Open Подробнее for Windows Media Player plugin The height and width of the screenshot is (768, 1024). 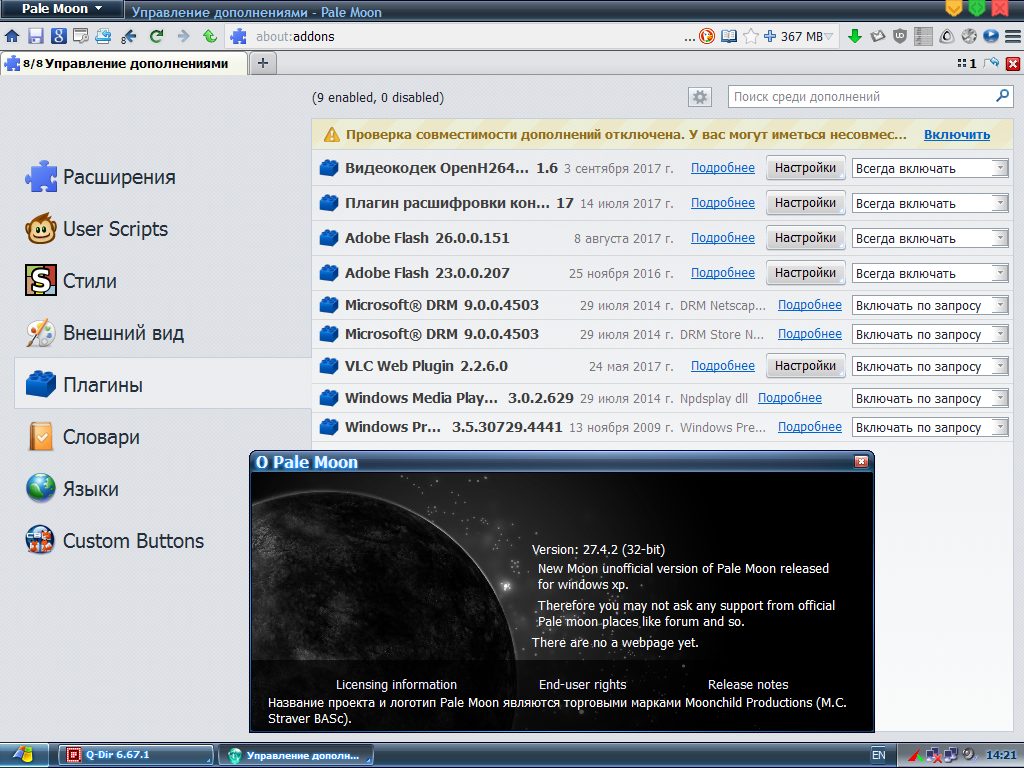point(790,398)
